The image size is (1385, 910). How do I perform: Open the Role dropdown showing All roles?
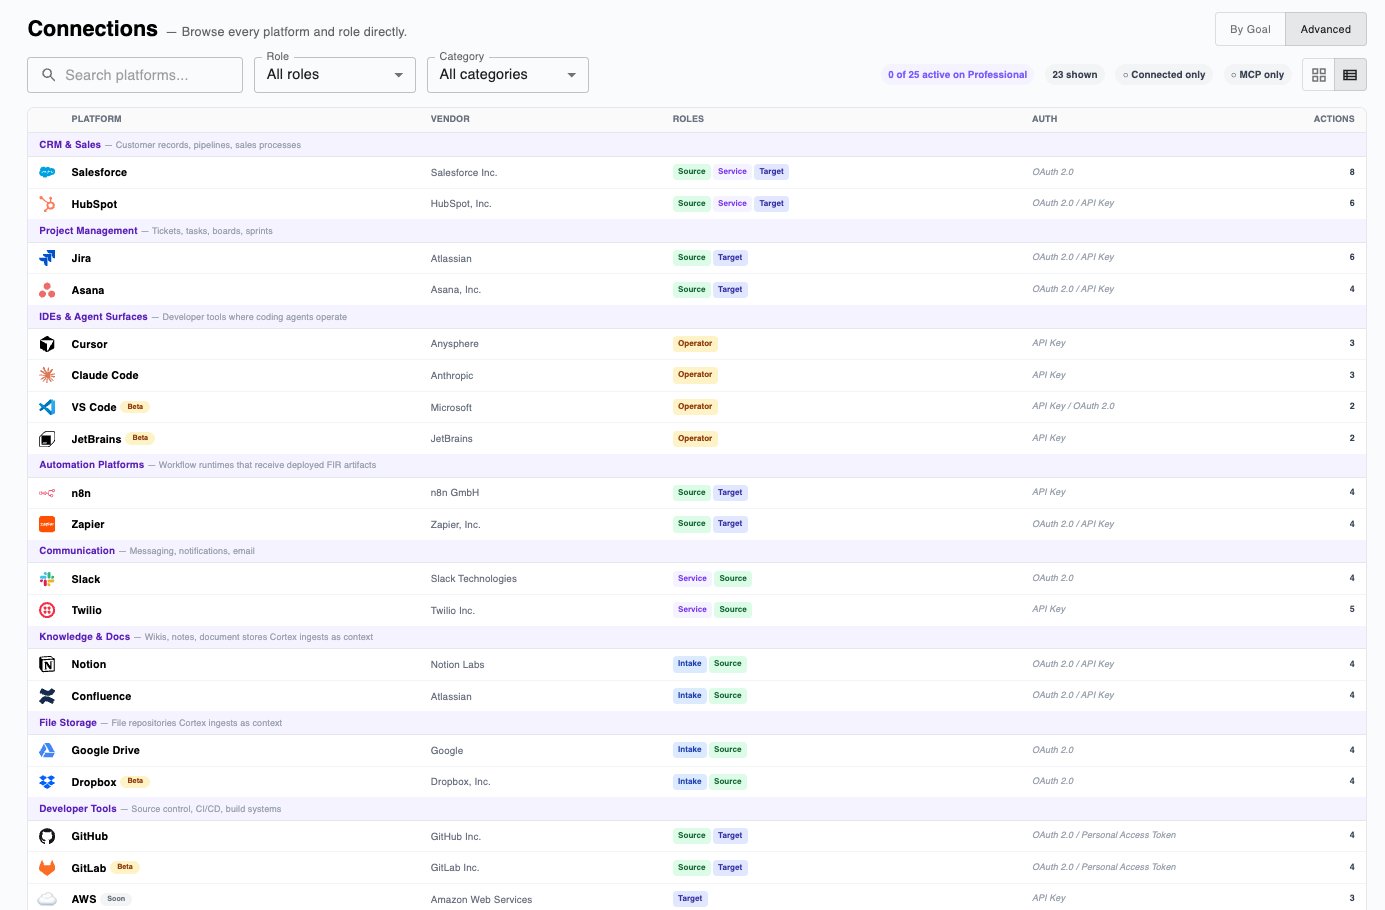point(334,74)
